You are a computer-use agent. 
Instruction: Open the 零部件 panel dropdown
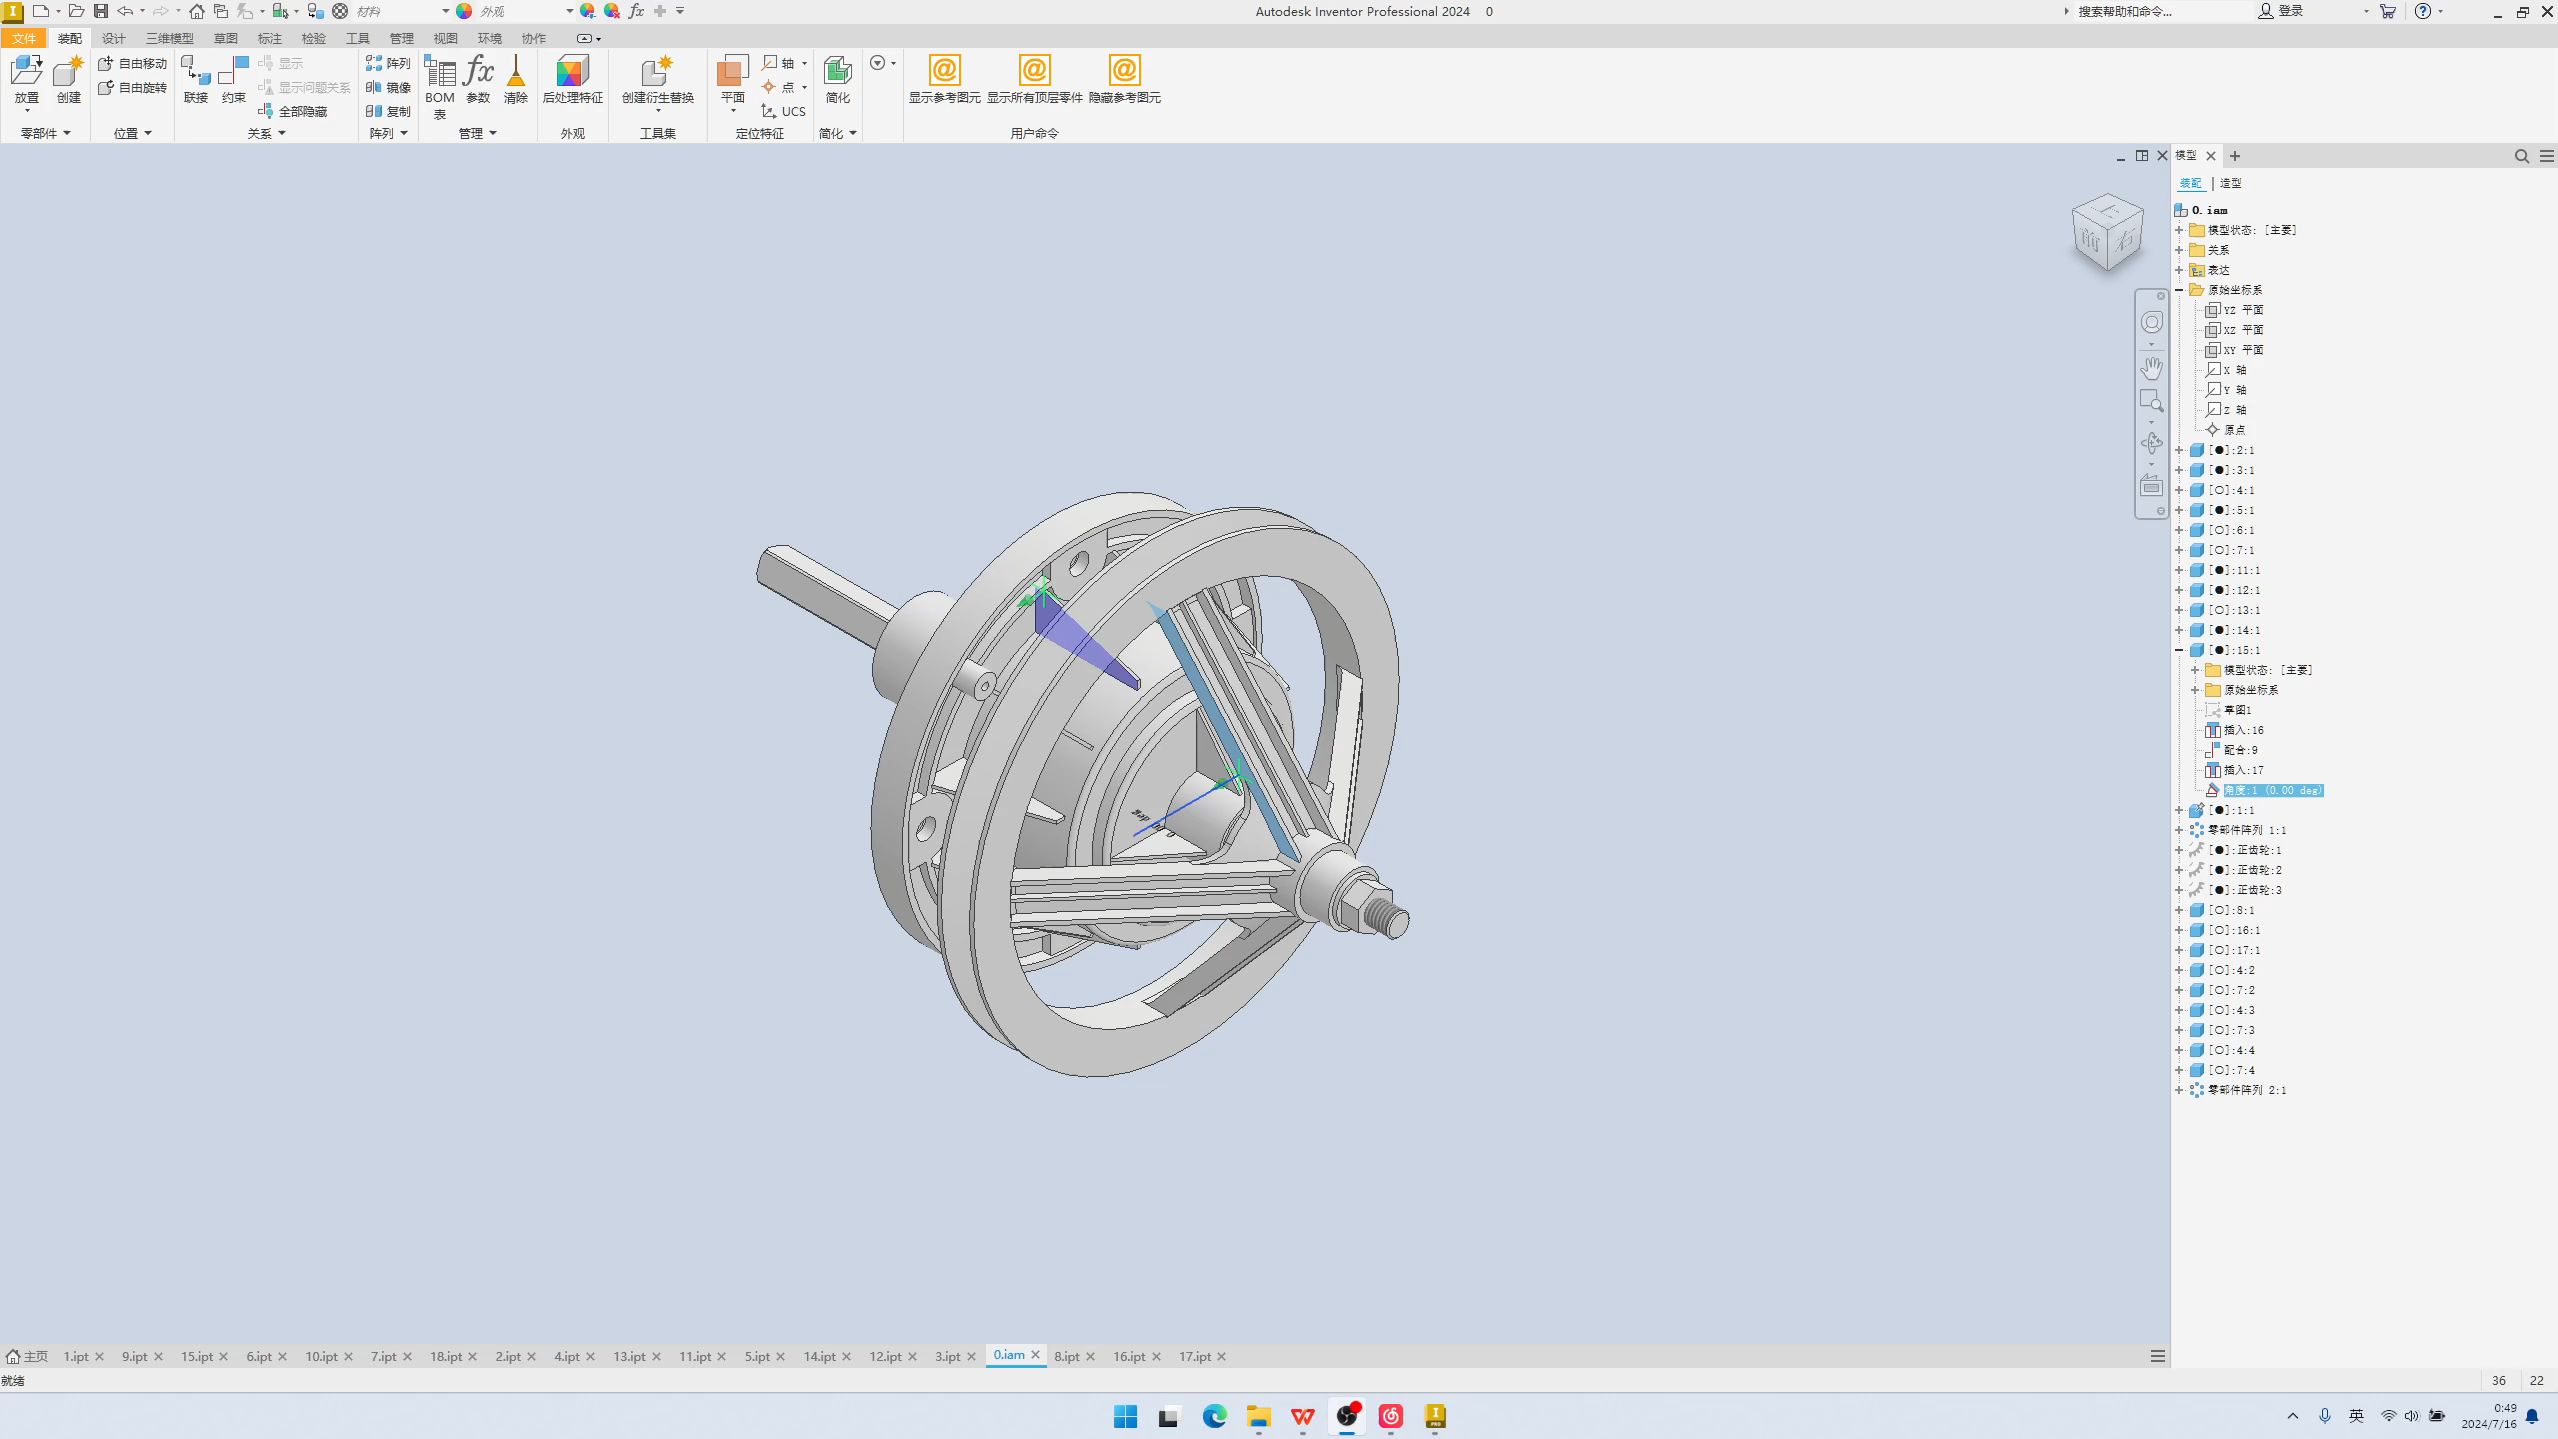coord(46,133)
